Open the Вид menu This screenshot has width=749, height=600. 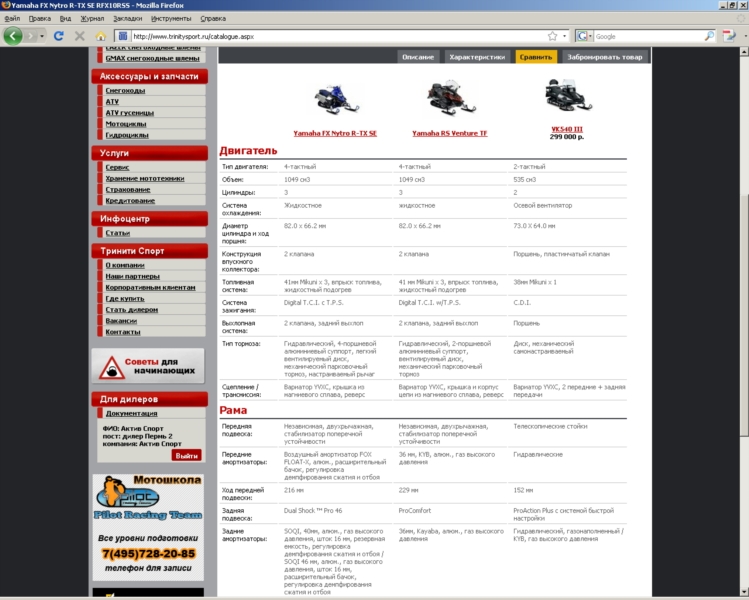pos(65,19)
